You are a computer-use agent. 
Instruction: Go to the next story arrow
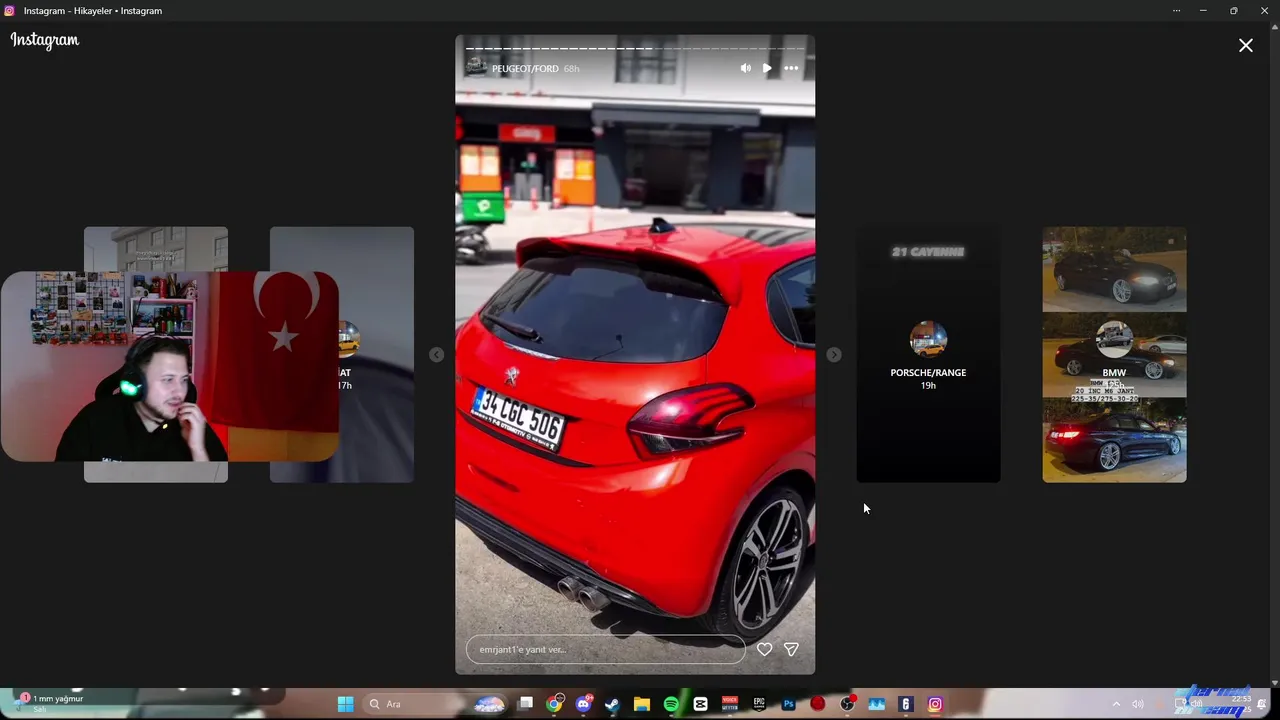click(834, 355)
